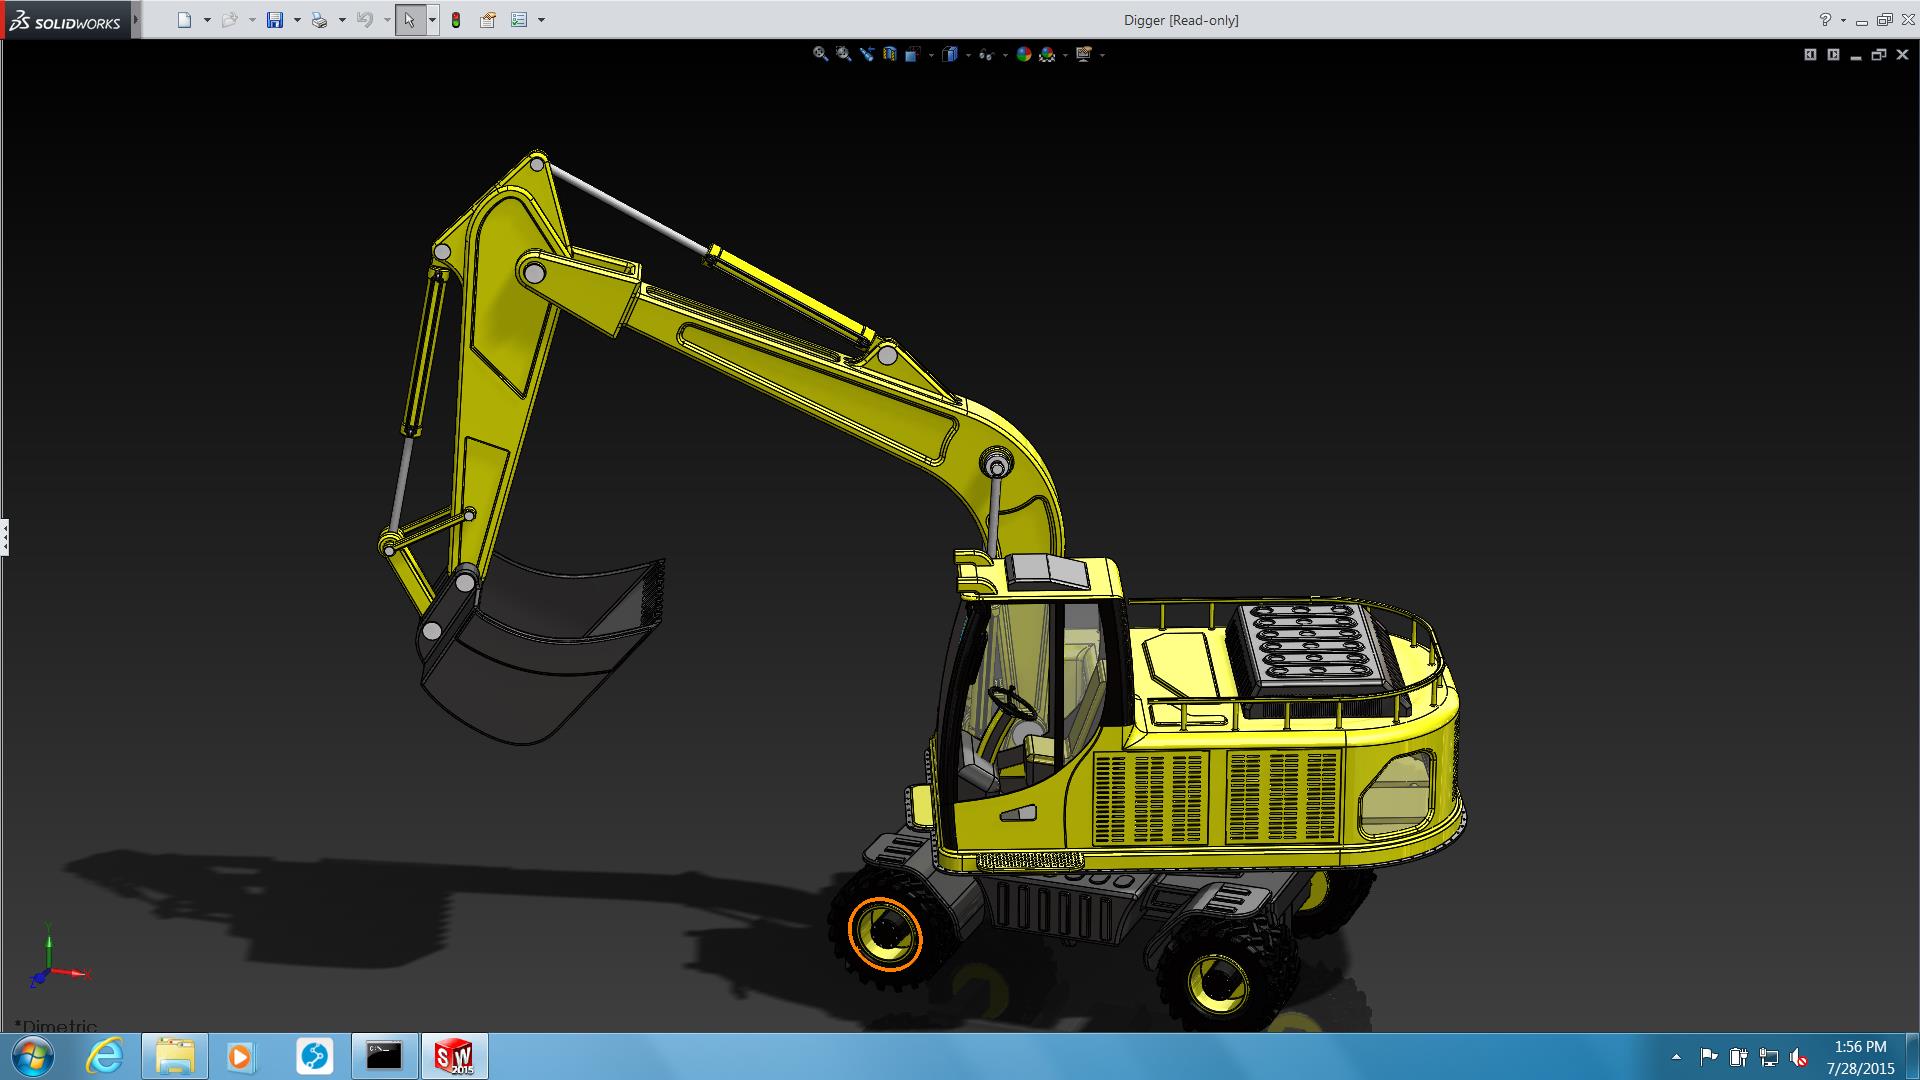Click the Print icon

(320, 20)
